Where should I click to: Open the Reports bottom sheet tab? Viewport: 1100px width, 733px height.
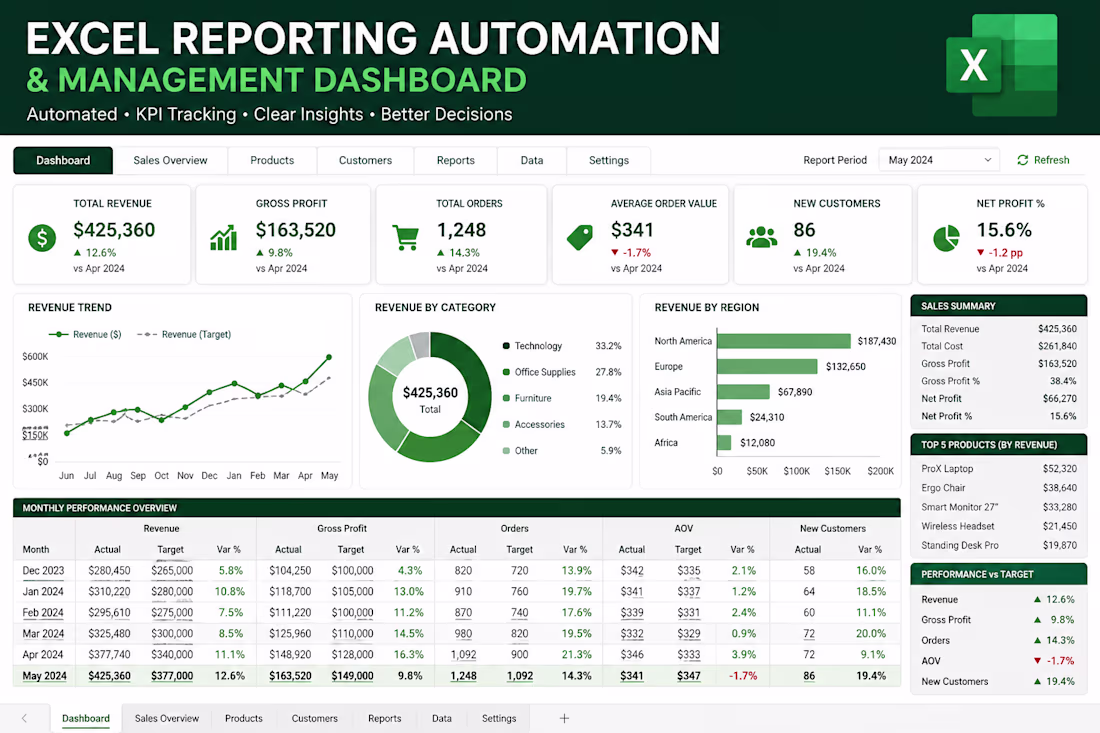384,718
